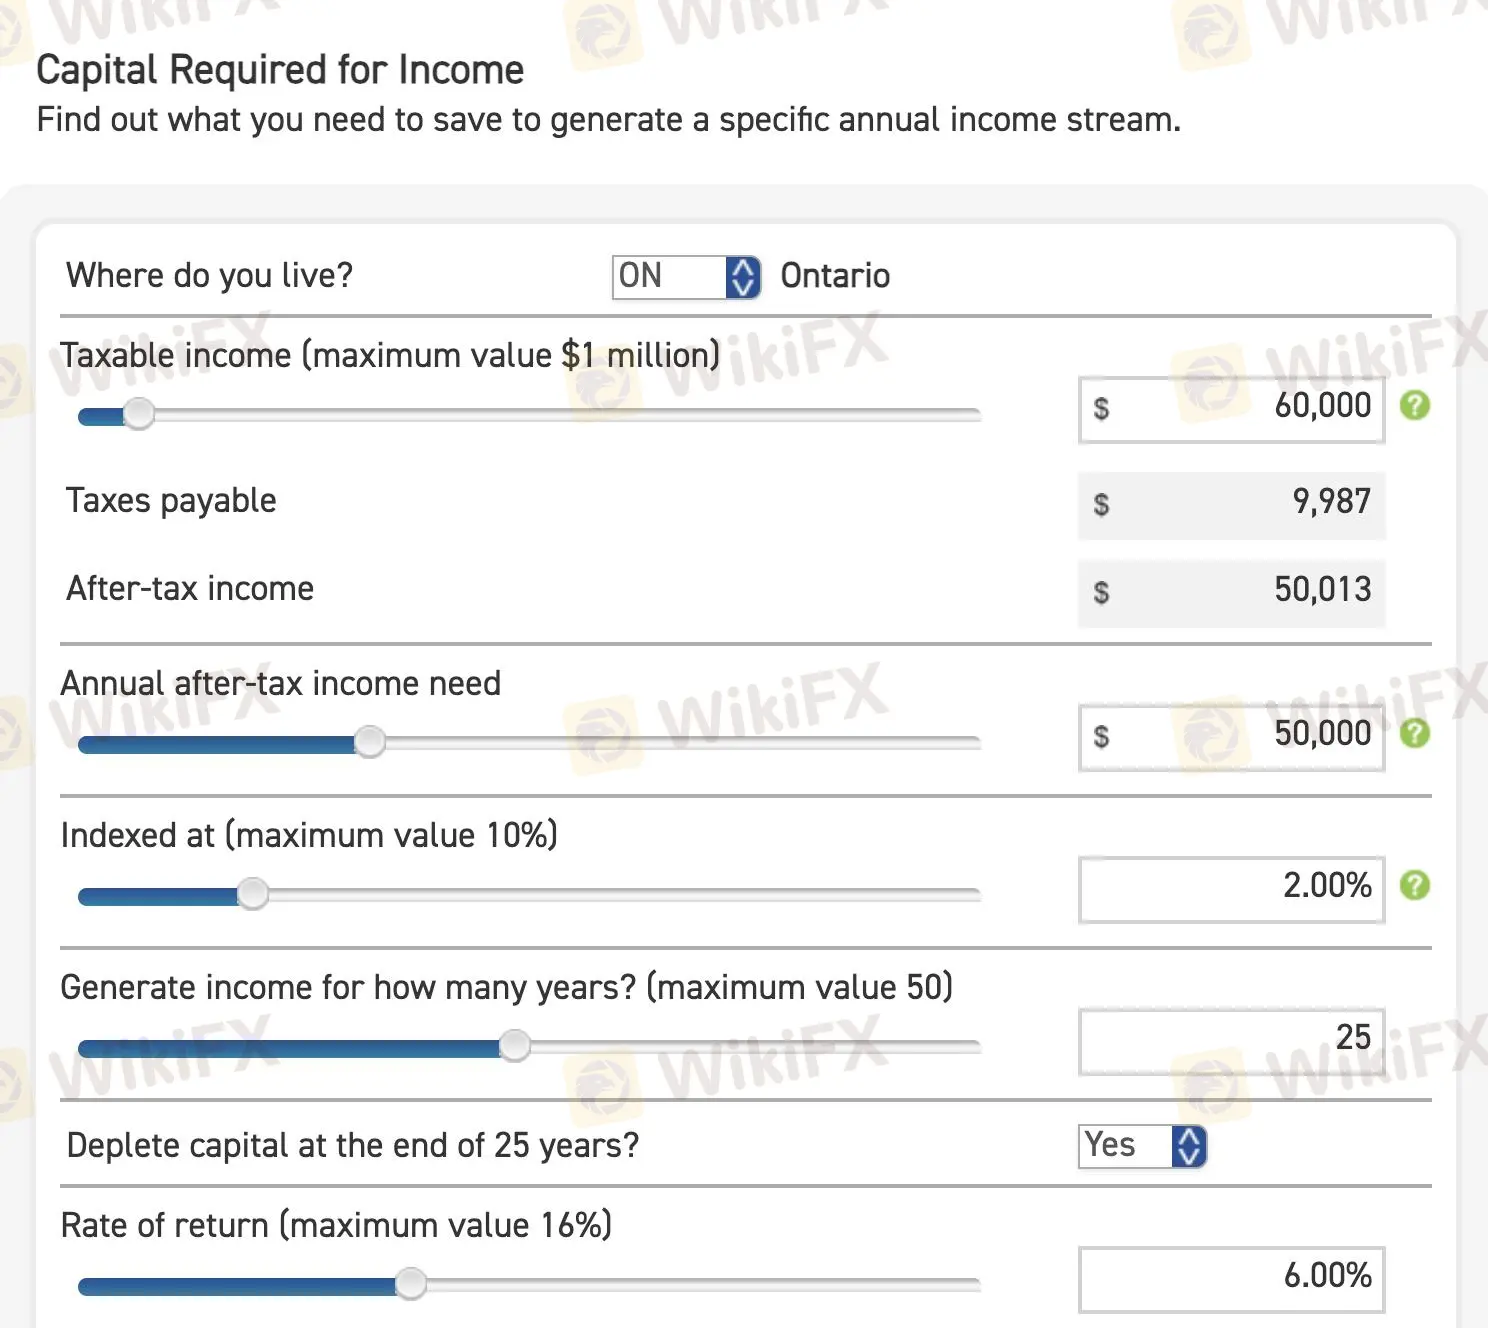1488x1328 pixels.
Task: Open the province dropdown showing ON
Action: pyautogui.click(x=686, y=277)
